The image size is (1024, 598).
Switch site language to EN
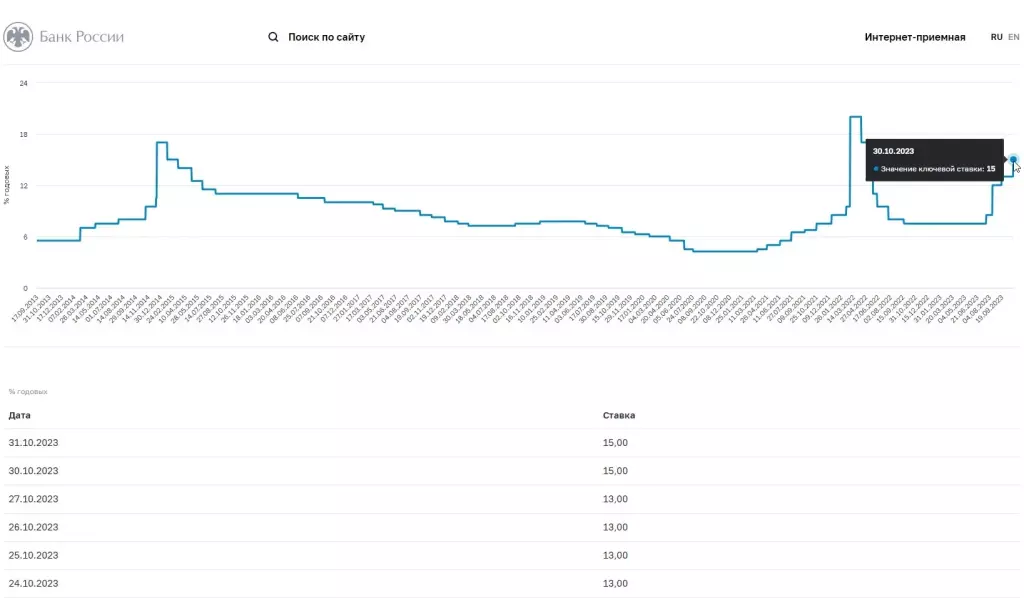tap(1013, 37)
